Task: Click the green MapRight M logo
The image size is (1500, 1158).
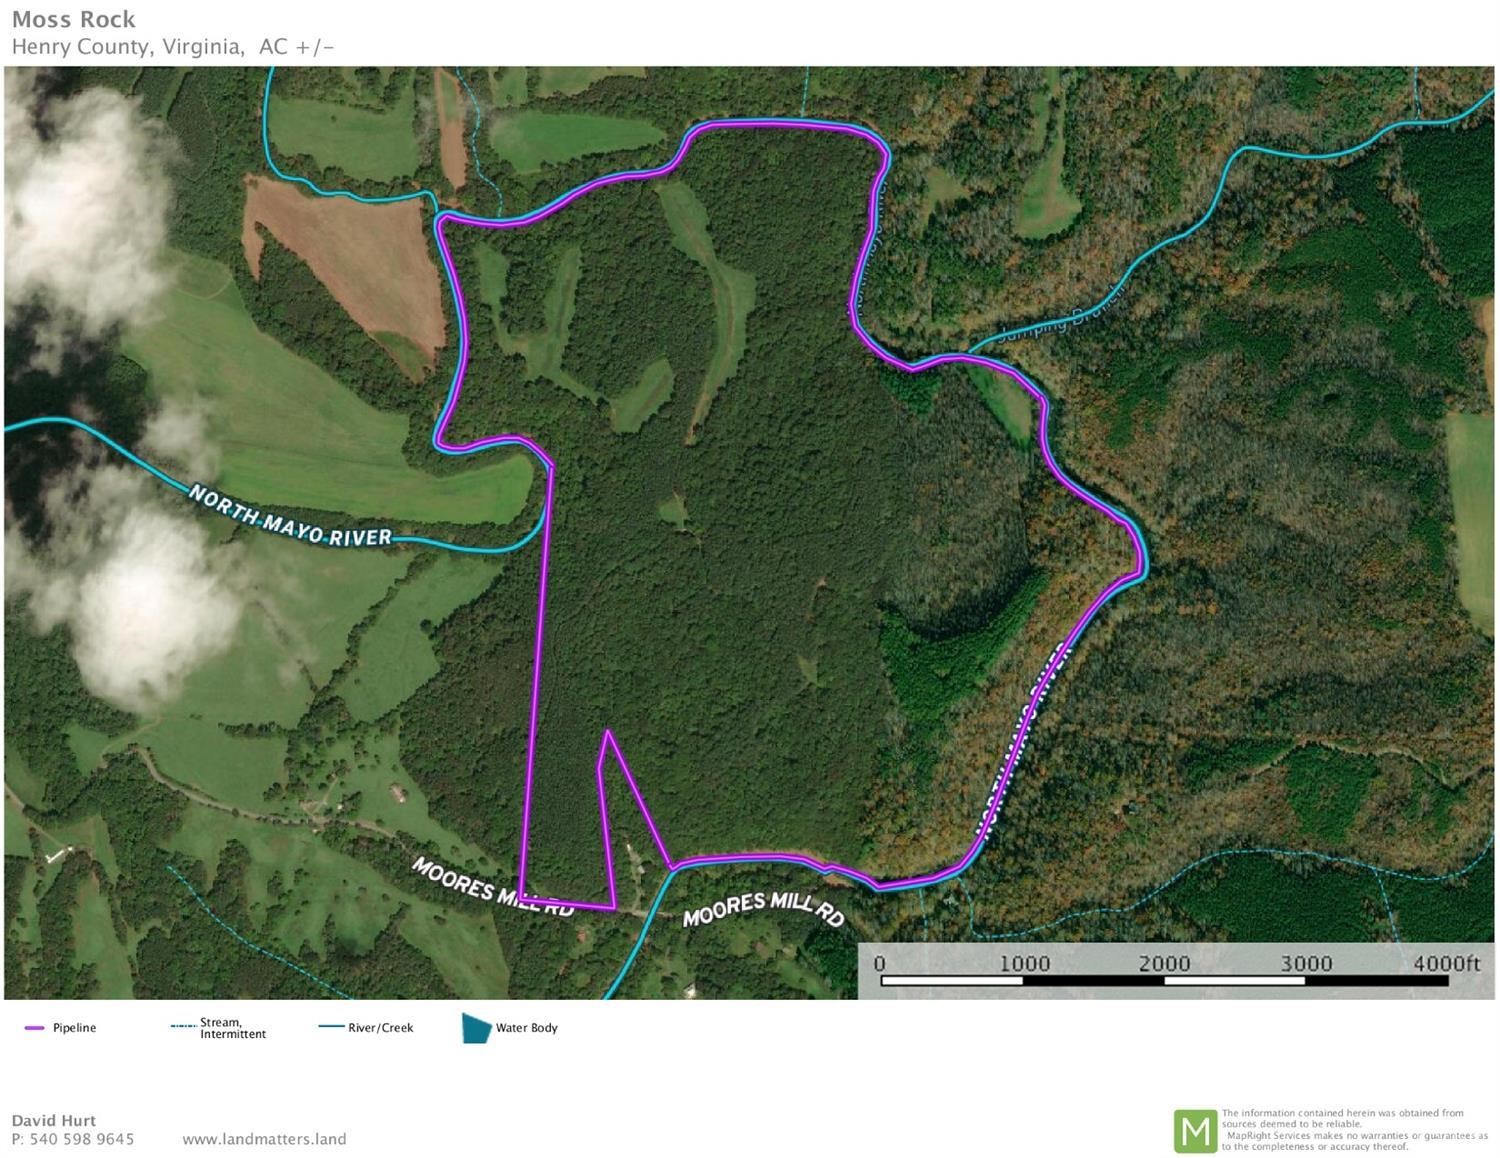Action: (x=1195, y=1131)
